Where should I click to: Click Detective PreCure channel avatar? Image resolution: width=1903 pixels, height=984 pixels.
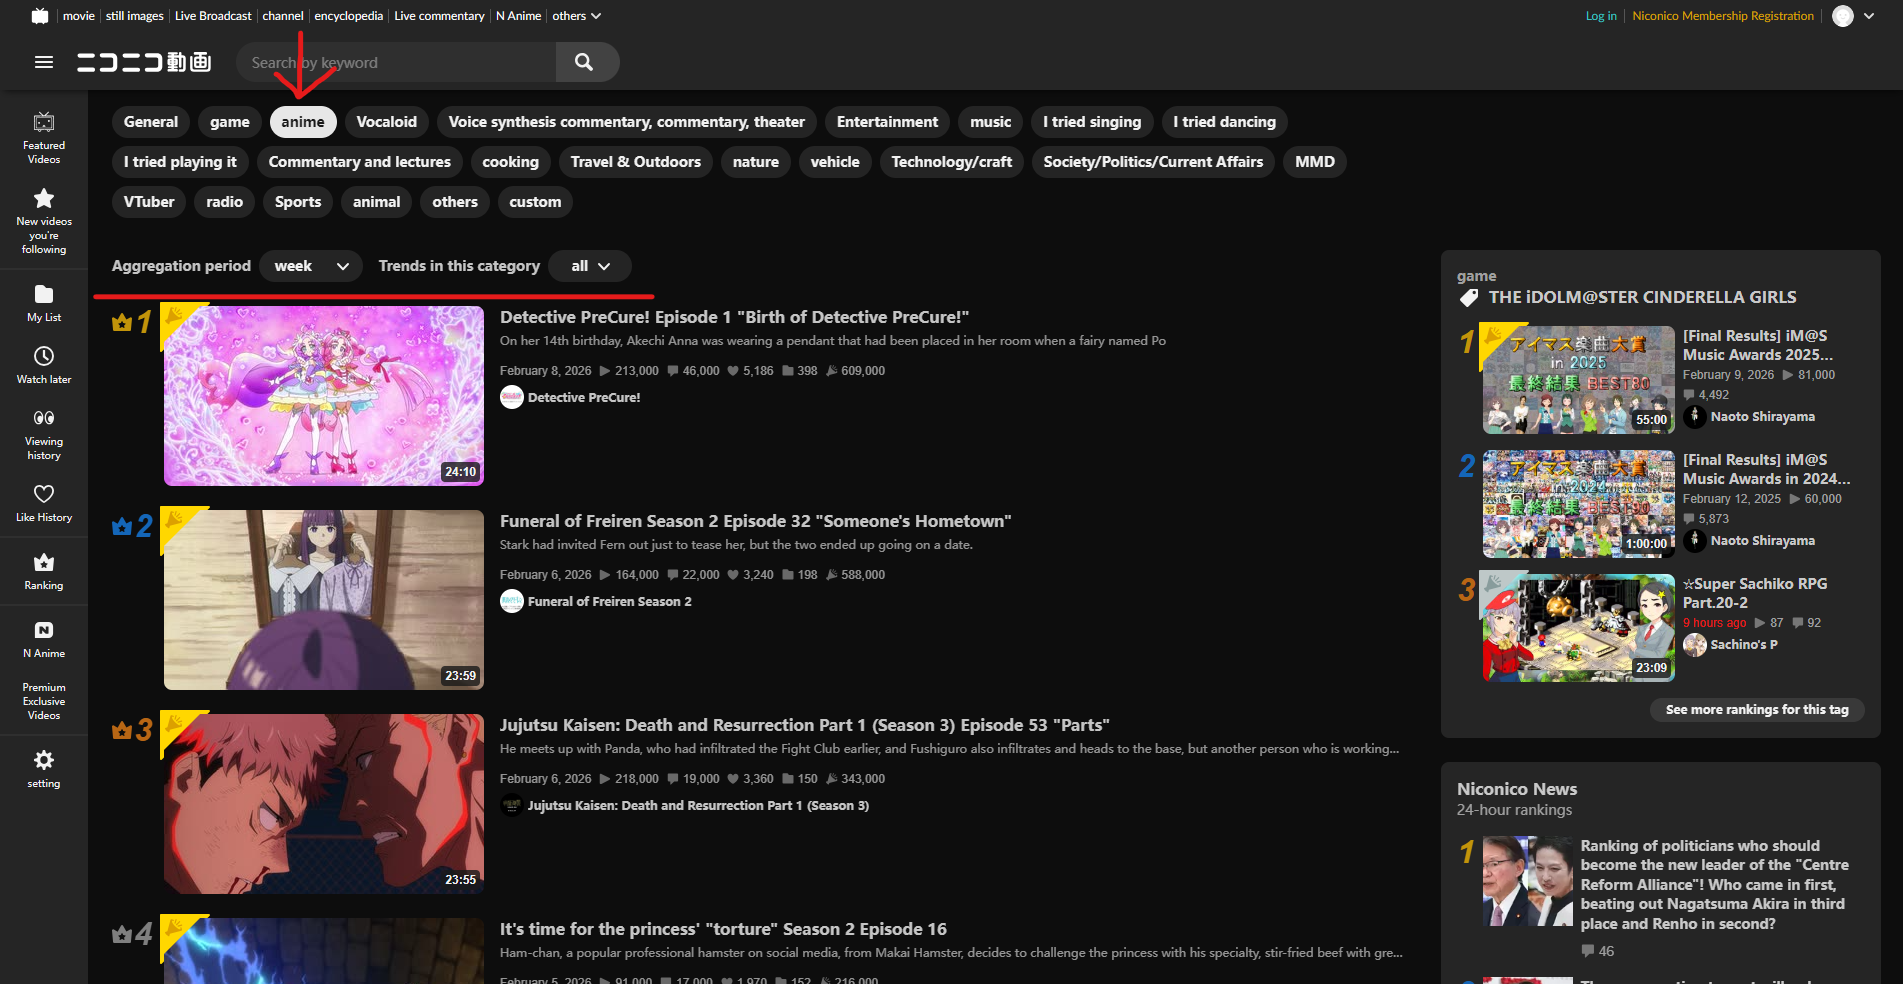[512, 397]
